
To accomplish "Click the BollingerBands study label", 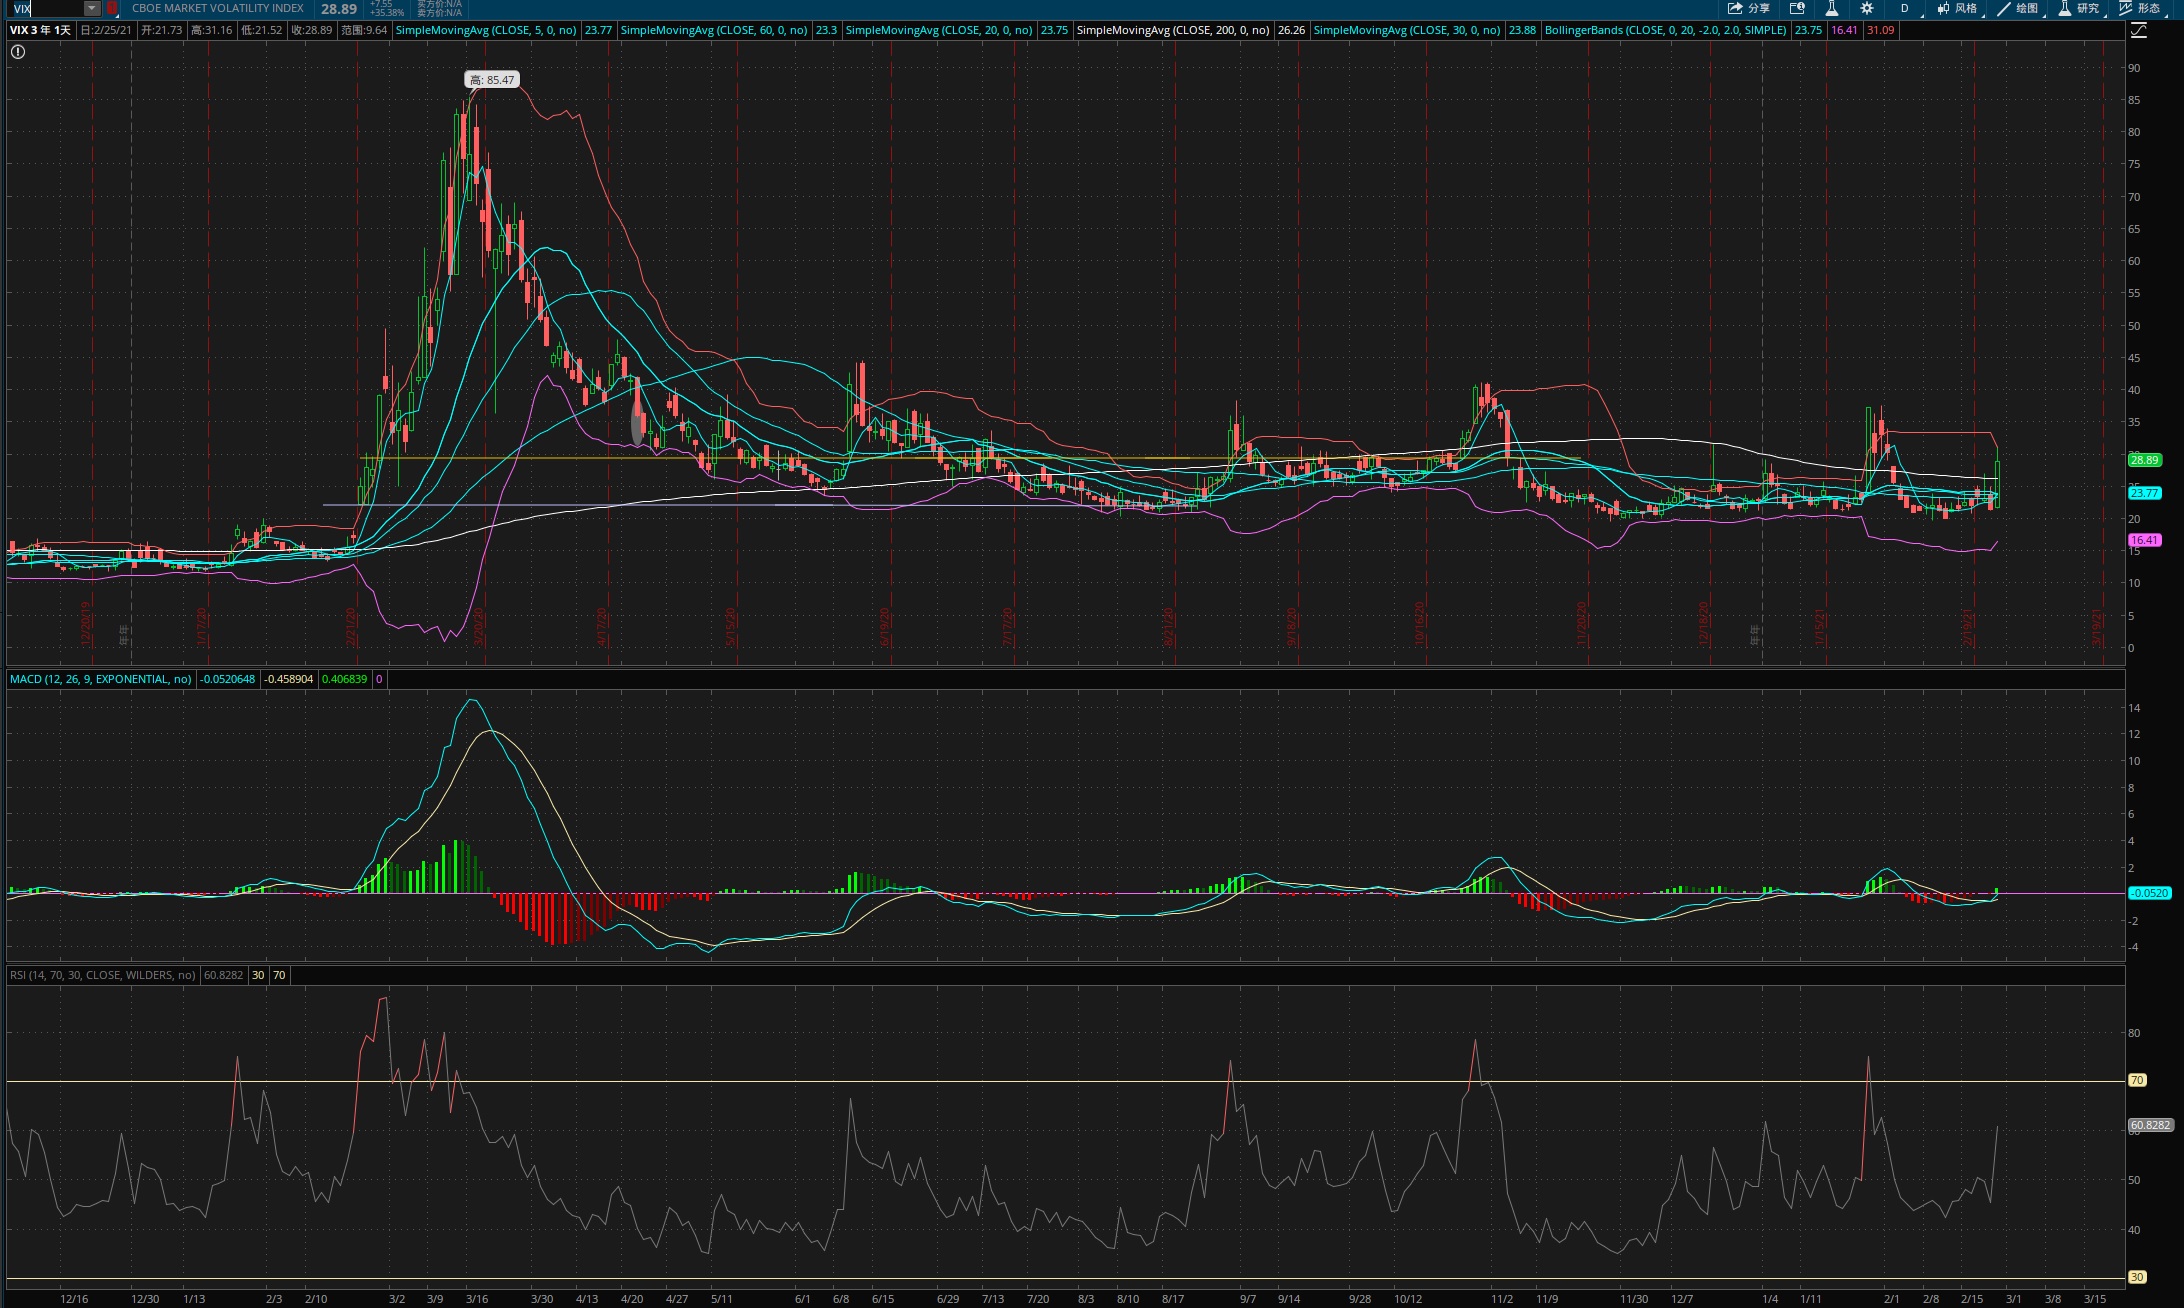I will [x=1665, y=30].
